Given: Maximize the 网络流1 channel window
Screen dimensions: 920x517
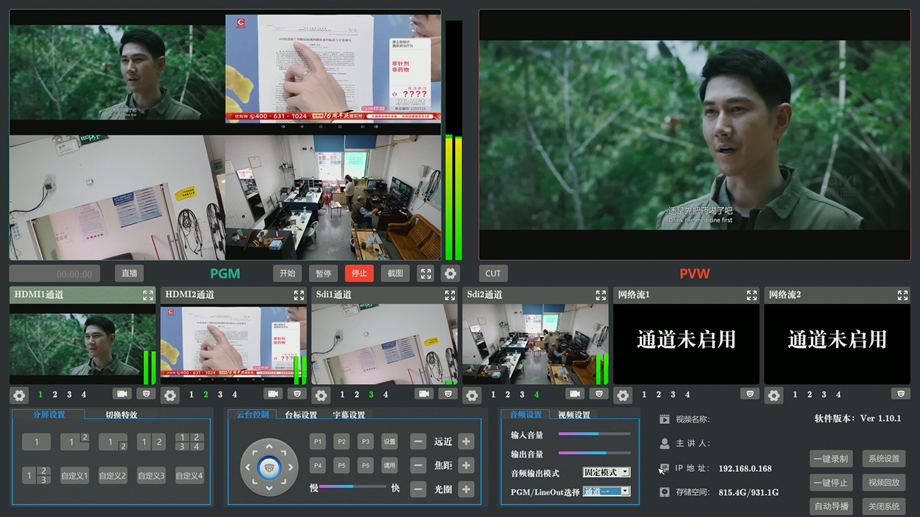Looking at the screenshot, I should coord(751,295).
